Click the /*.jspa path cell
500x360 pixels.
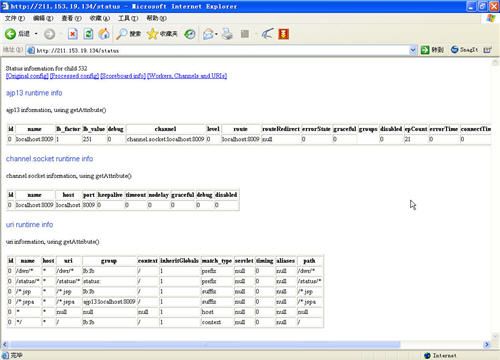(x=310, y=302)
